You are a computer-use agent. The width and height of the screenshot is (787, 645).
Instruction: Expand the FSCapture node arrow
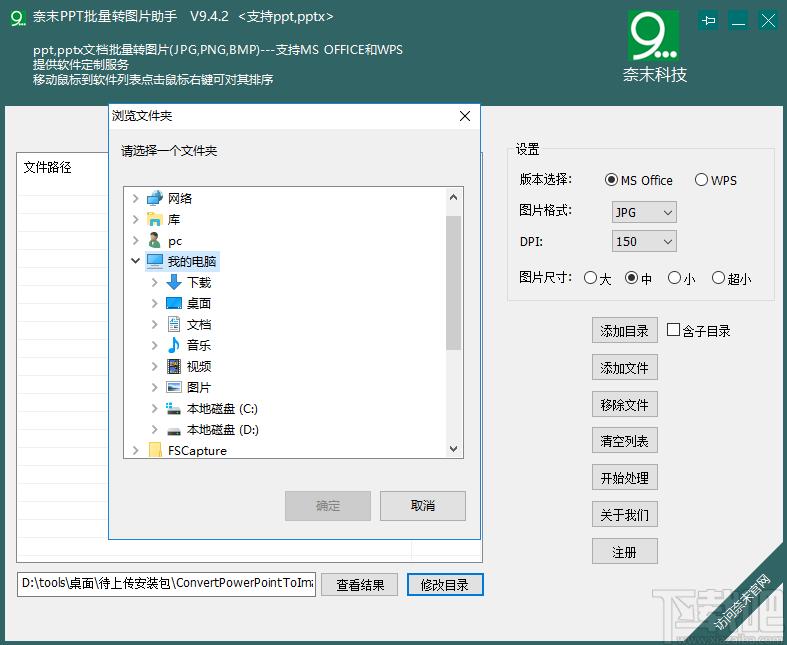(x=135, y=451)
